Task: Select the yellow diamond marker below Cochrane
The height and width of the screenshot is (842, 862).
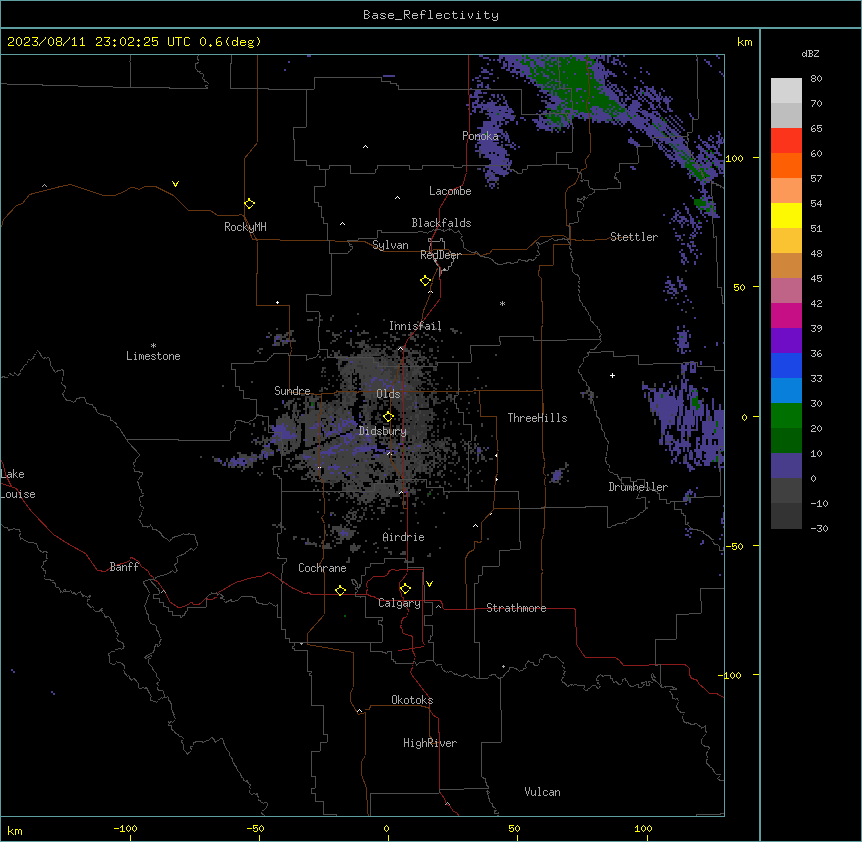Action: pos(340,590)
